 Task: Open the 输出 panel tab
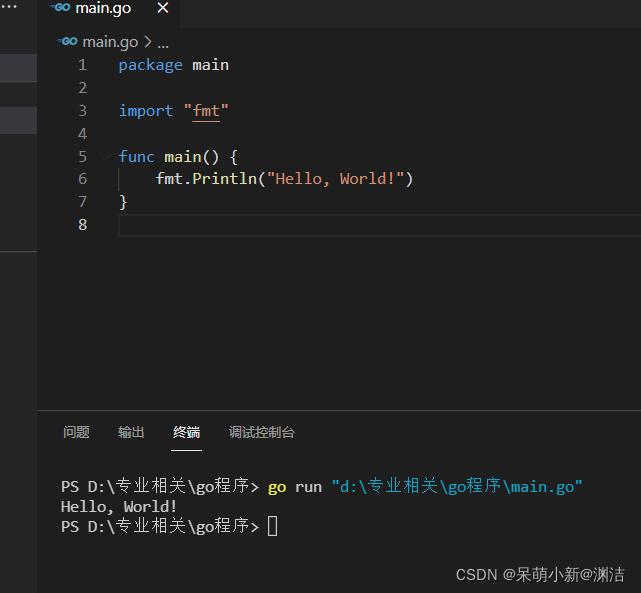(x=131, y=433)
